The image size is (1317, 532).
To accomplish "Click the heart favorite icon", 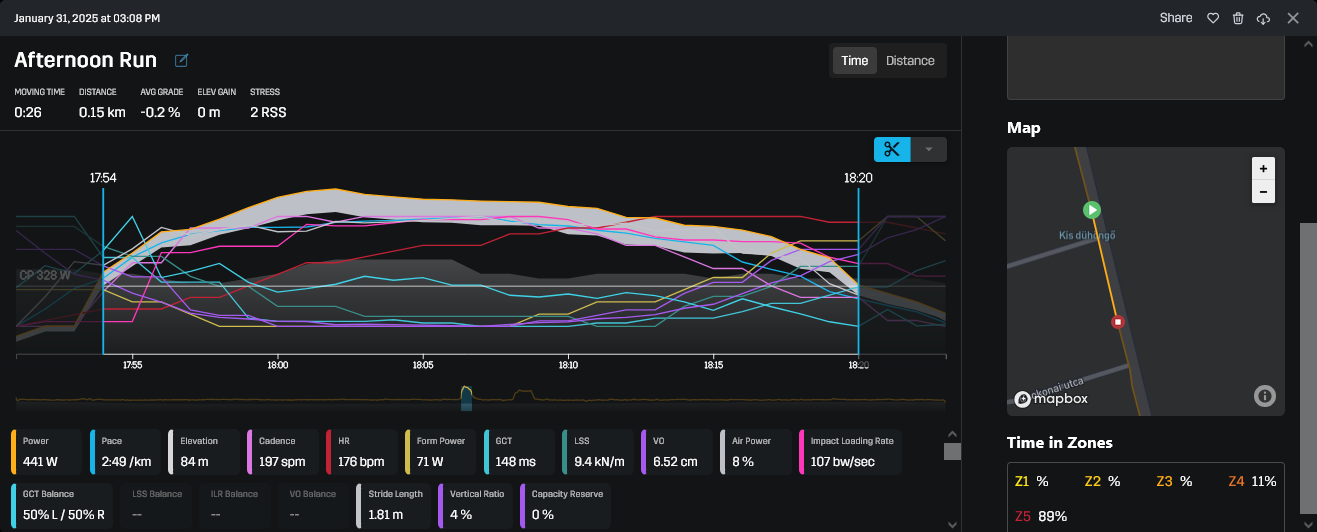I will [x=1213, y=18].
